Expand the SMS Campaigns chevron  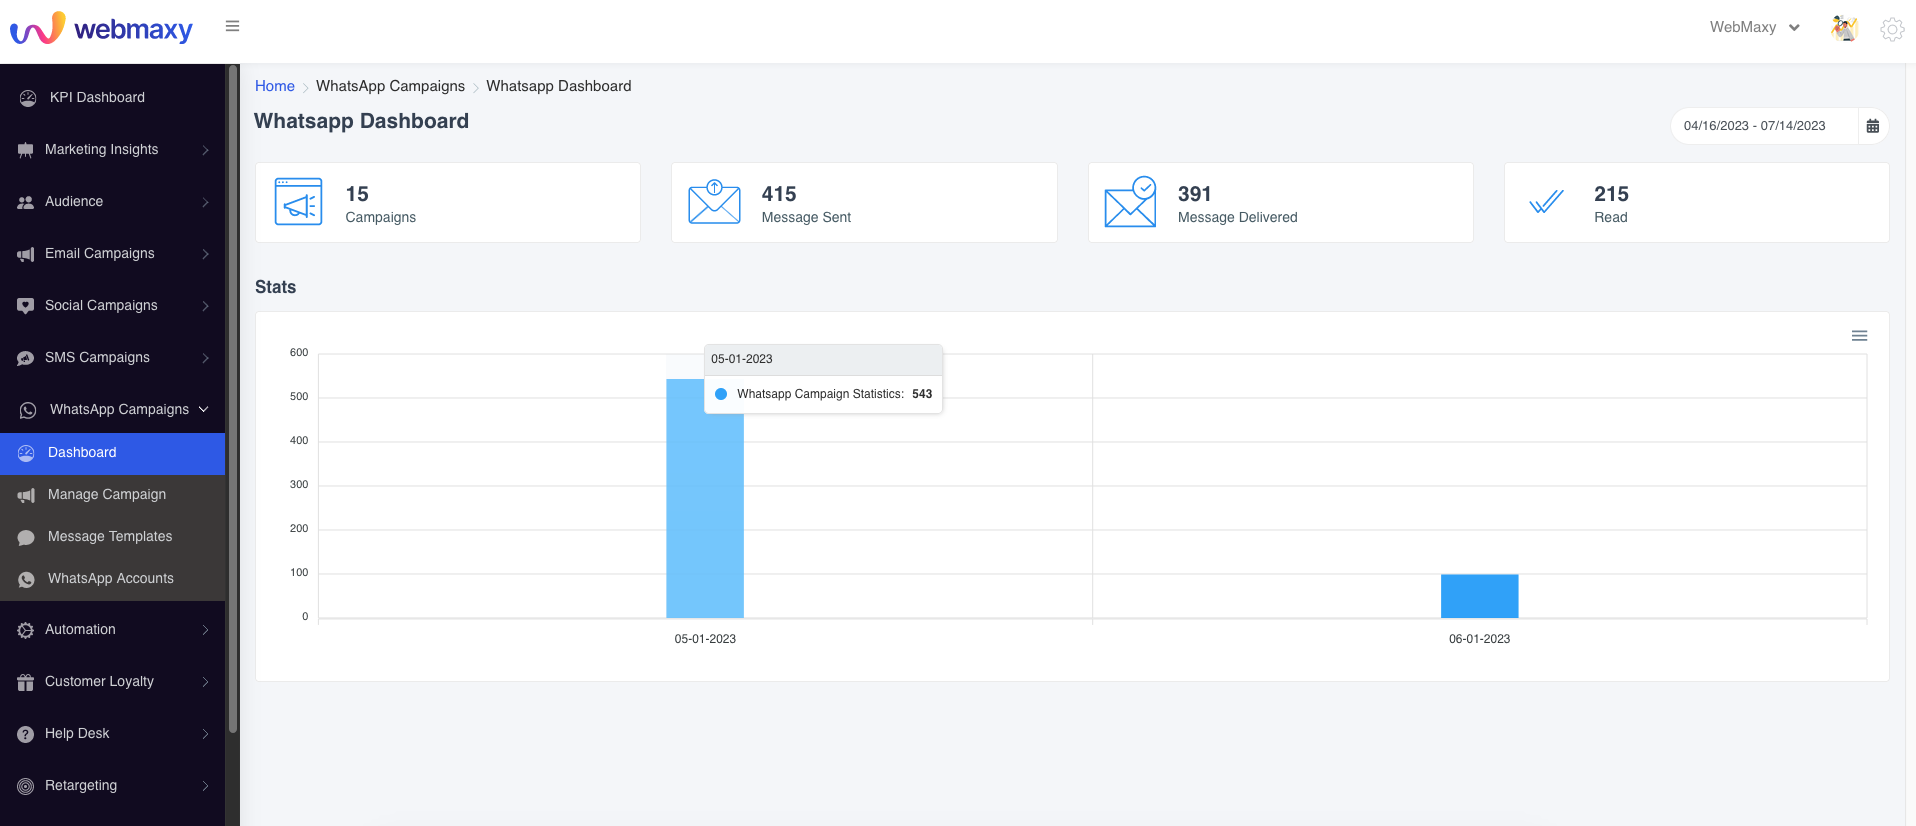click(205, 358)
